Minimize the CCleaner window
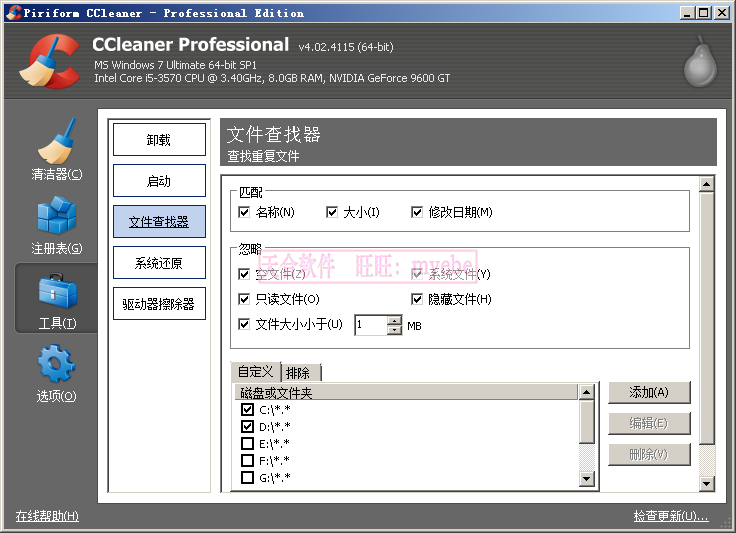 pyautogui.click(x=687, y=13)
